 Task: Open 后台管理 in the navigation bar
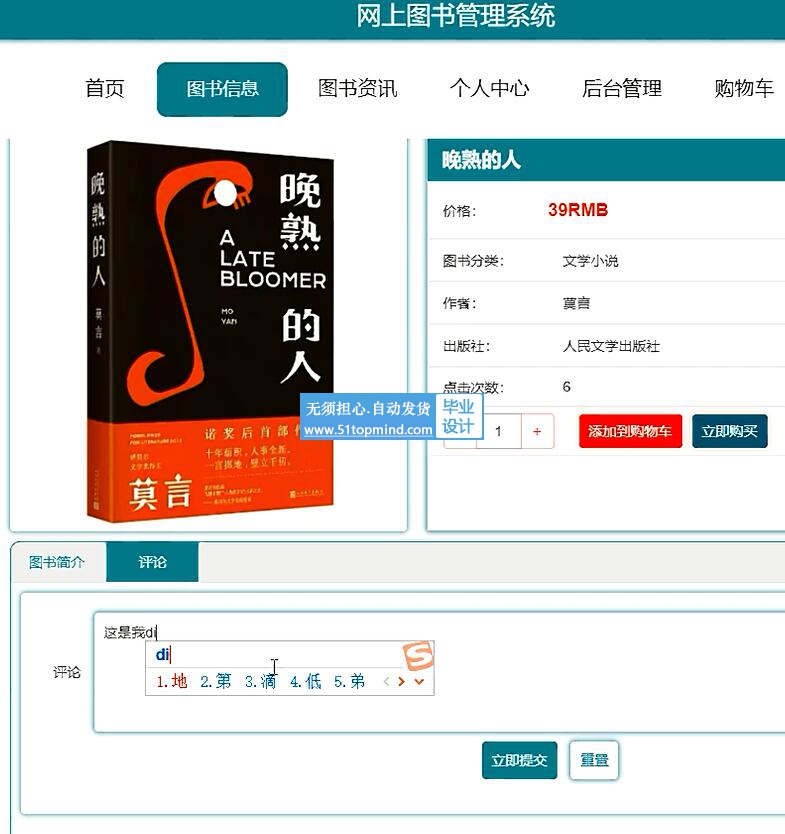click(x=622, y=89)
